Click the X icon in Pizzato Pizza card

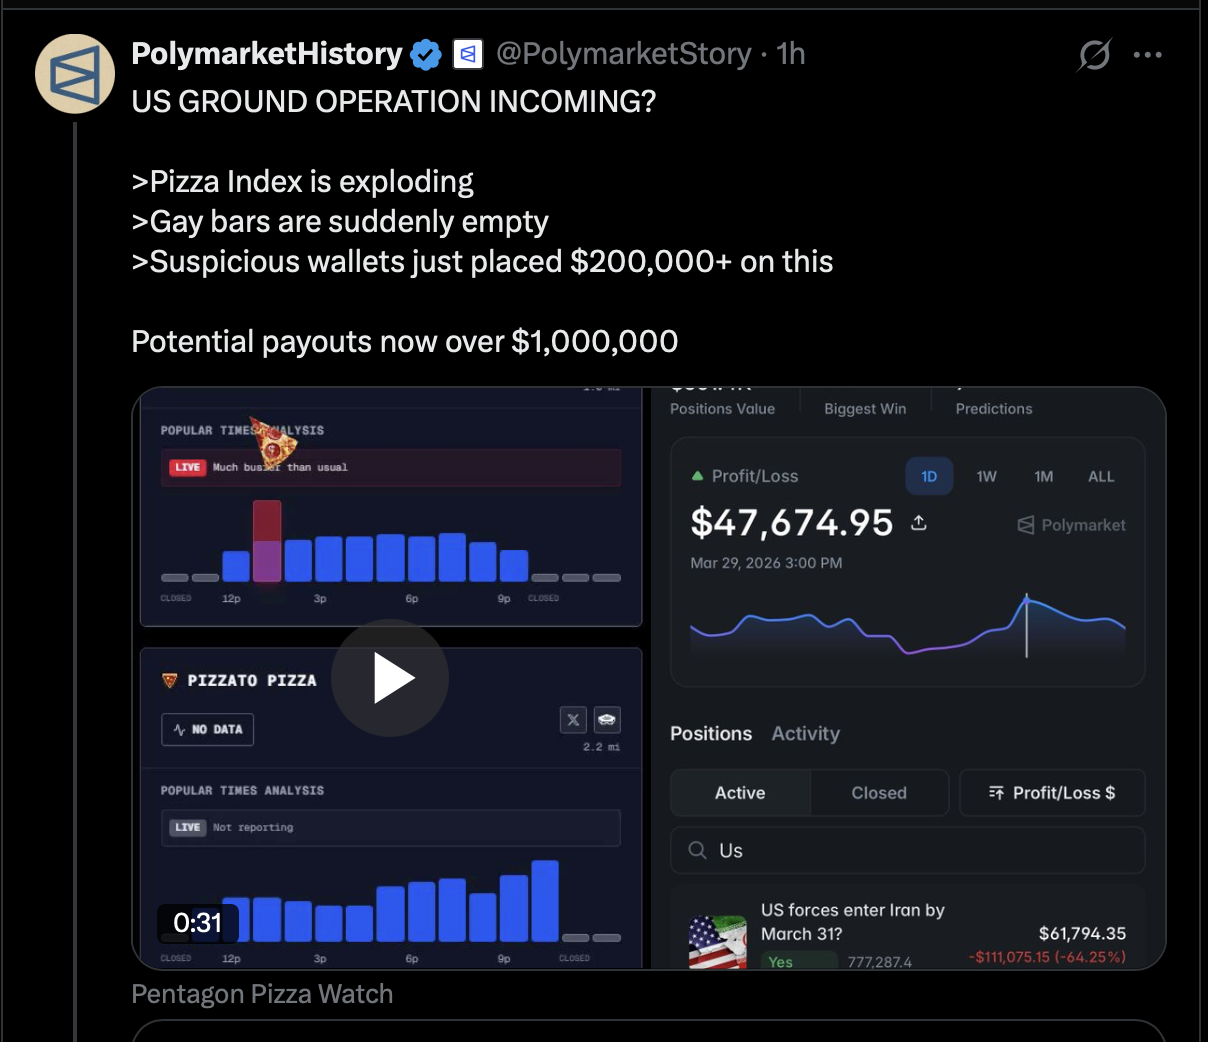click(x=573, y=719)
